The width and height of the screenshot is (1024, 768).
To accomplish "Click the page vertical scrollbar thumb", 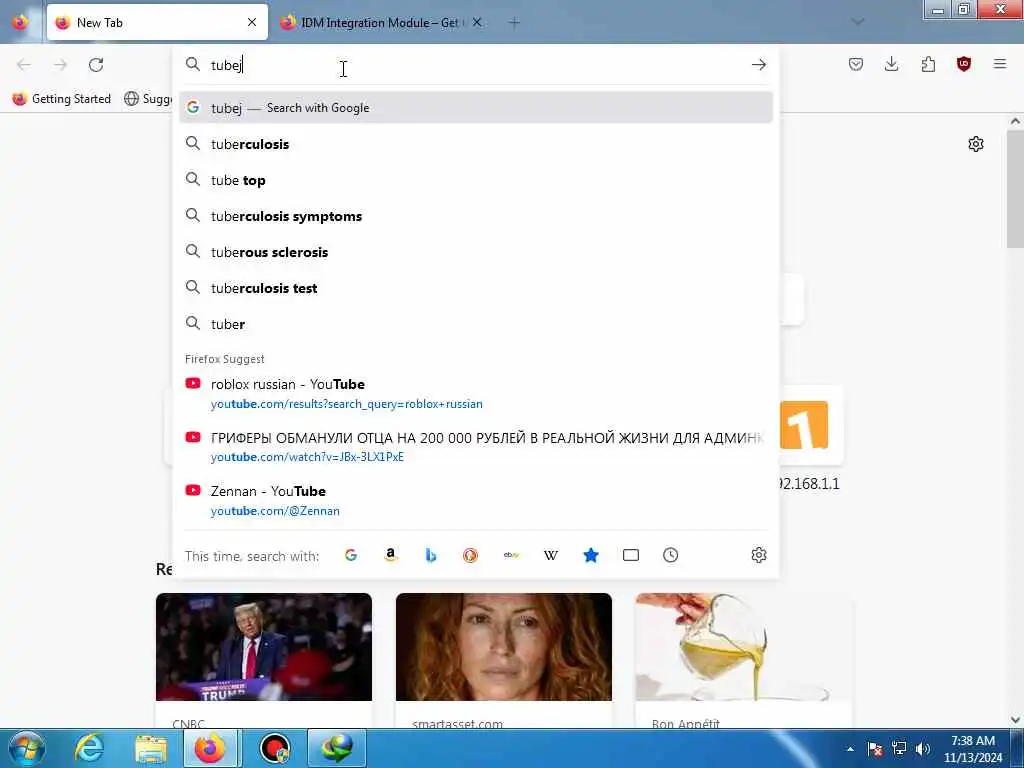I will 1015,189.
